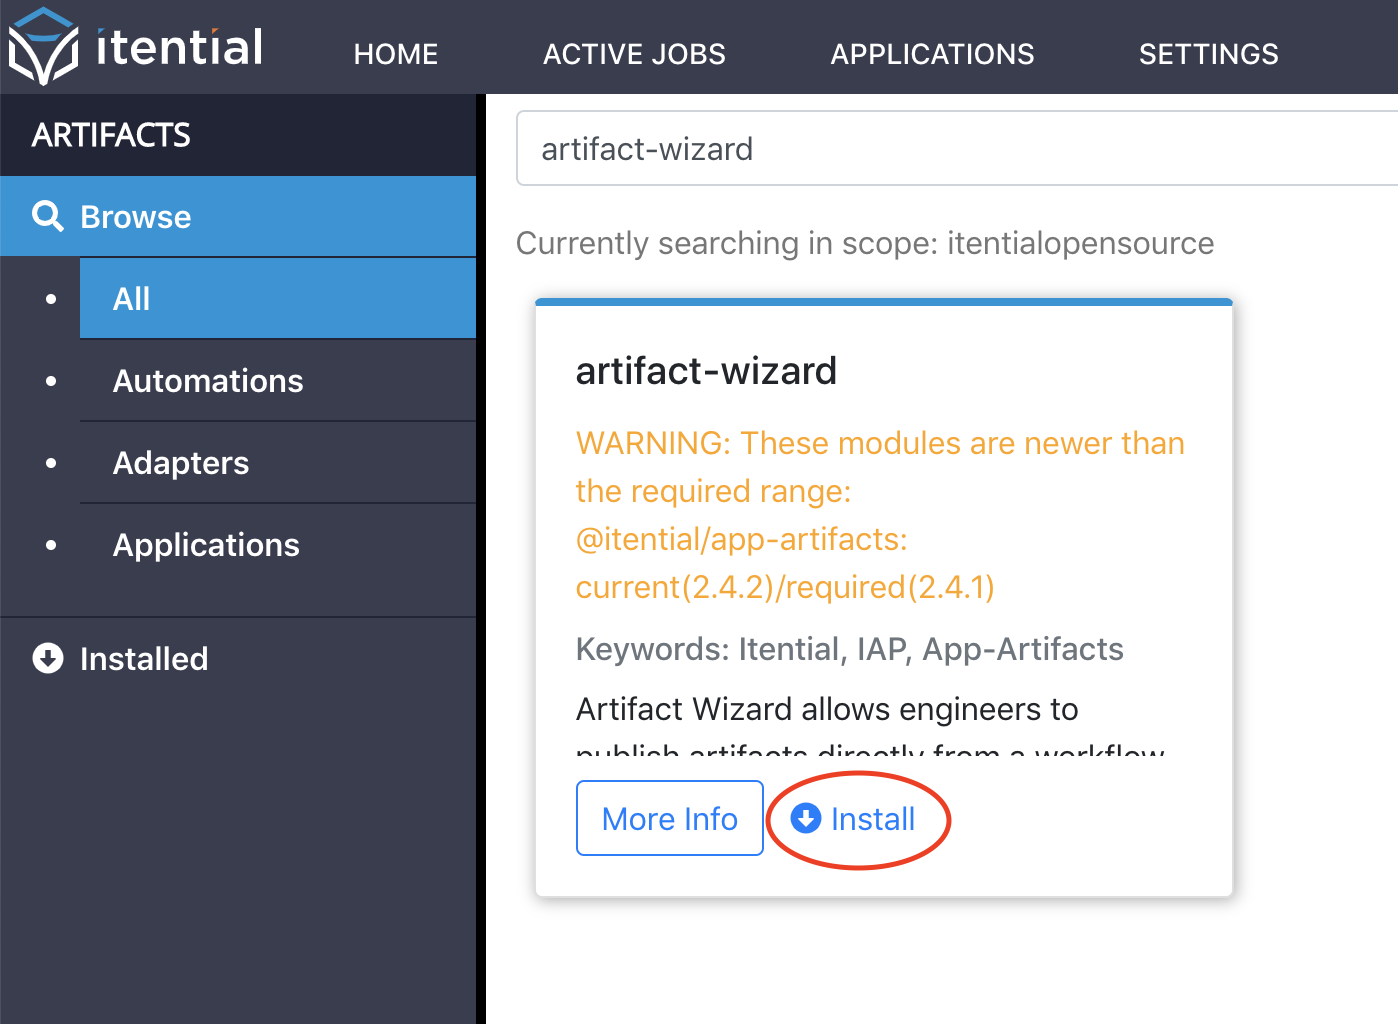Click the blue Install download icon
Image resolution: width=1398 pixels, height=1024 pixels.
coord(805,818)
